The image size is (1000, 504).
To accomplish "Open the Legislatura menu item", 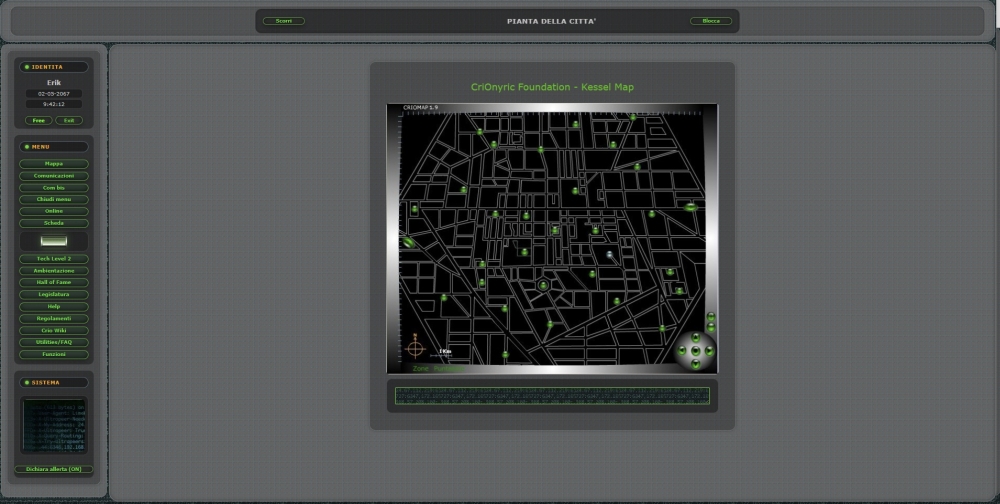I will tap(54, 295).
